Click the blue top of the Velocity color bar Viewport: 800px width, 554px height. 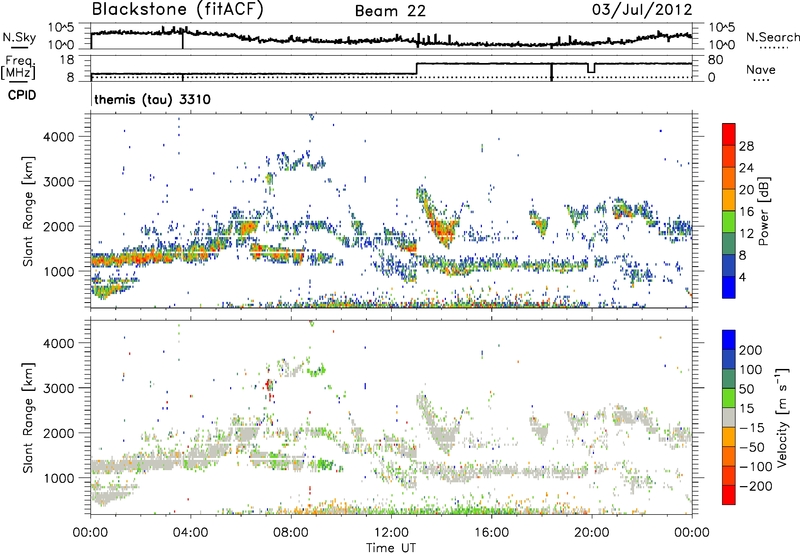[729, 339]
